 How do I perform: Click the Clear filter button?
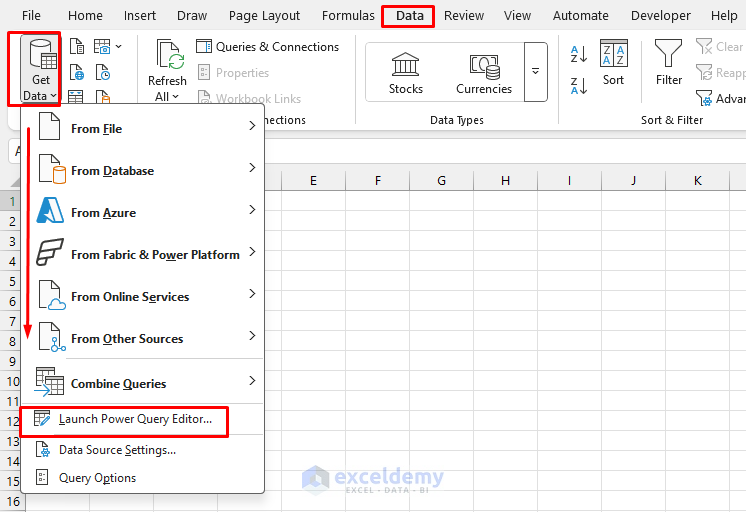pos(720,47)
